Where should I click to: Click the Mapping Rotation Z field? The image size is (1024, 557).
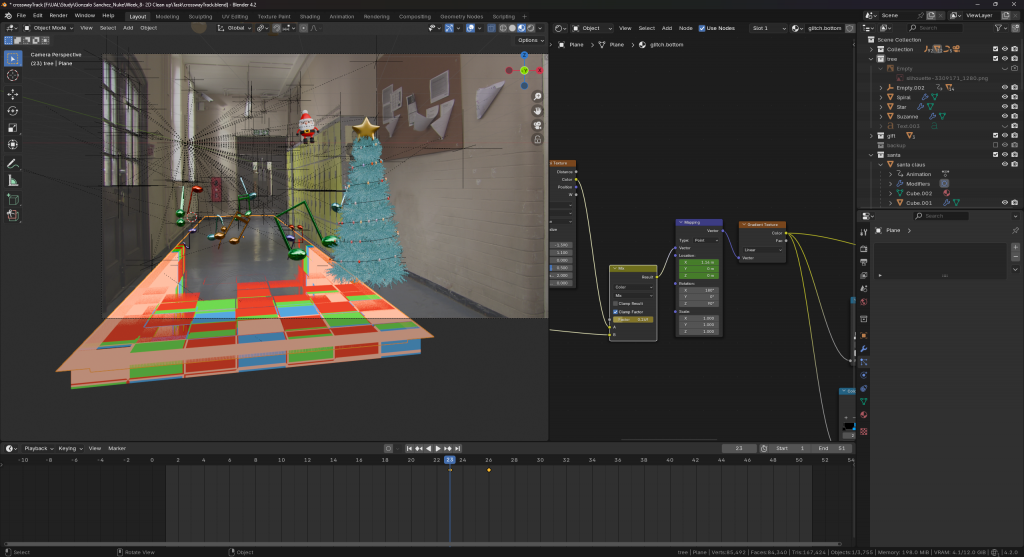(x=699, y=303)
